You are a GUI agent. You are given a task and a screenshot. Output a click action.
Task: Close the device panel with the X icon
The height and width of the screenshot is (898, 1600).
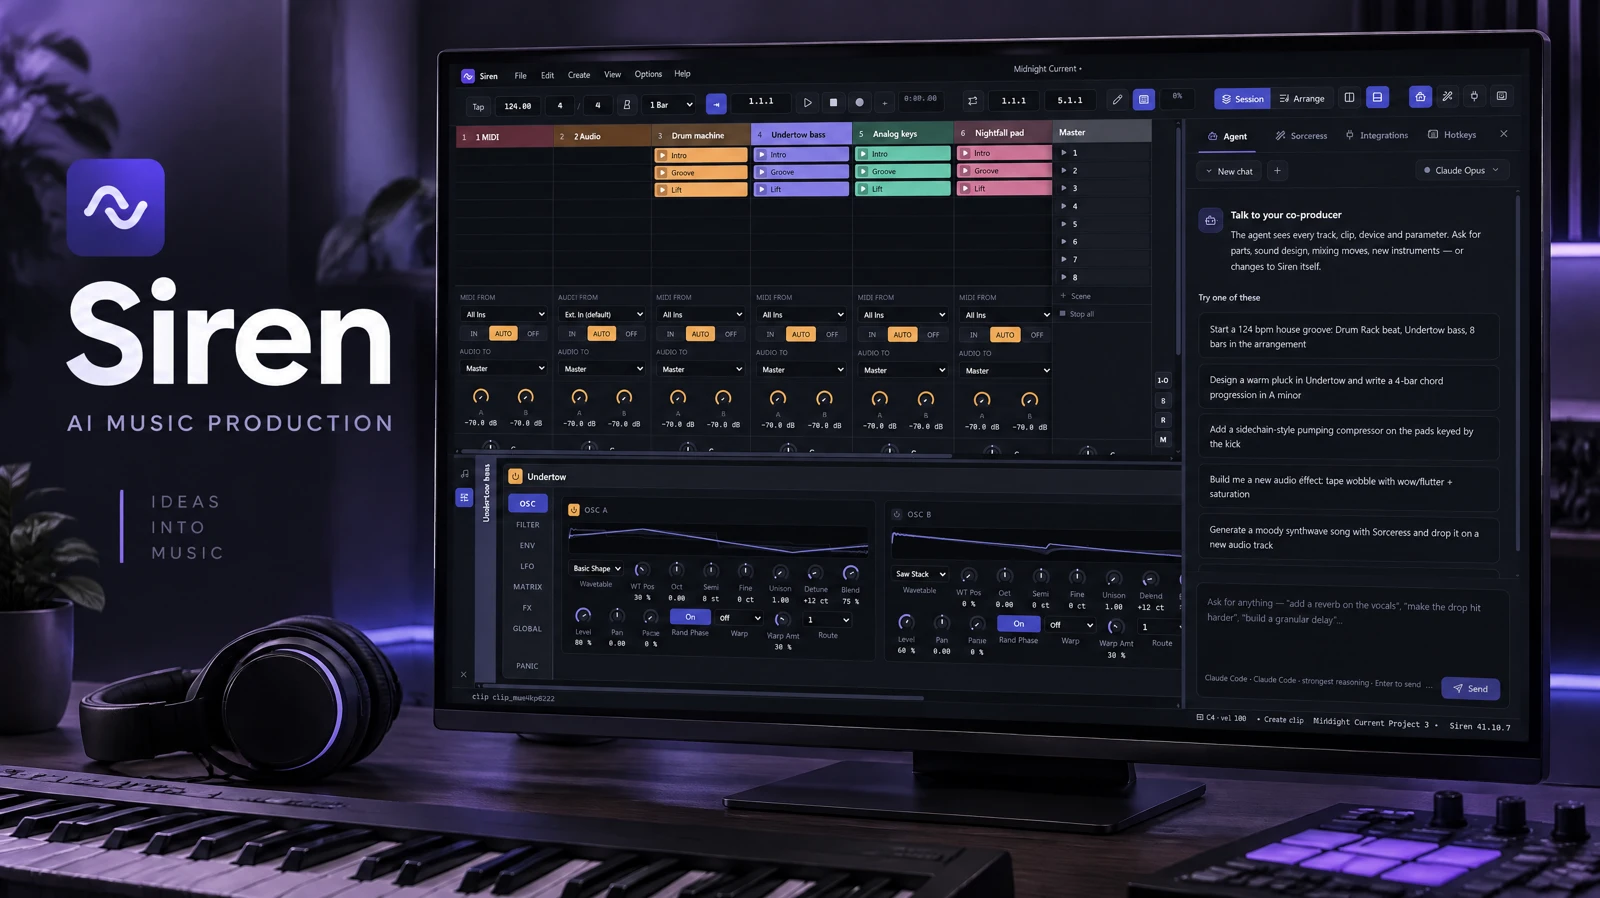(463, 675)
